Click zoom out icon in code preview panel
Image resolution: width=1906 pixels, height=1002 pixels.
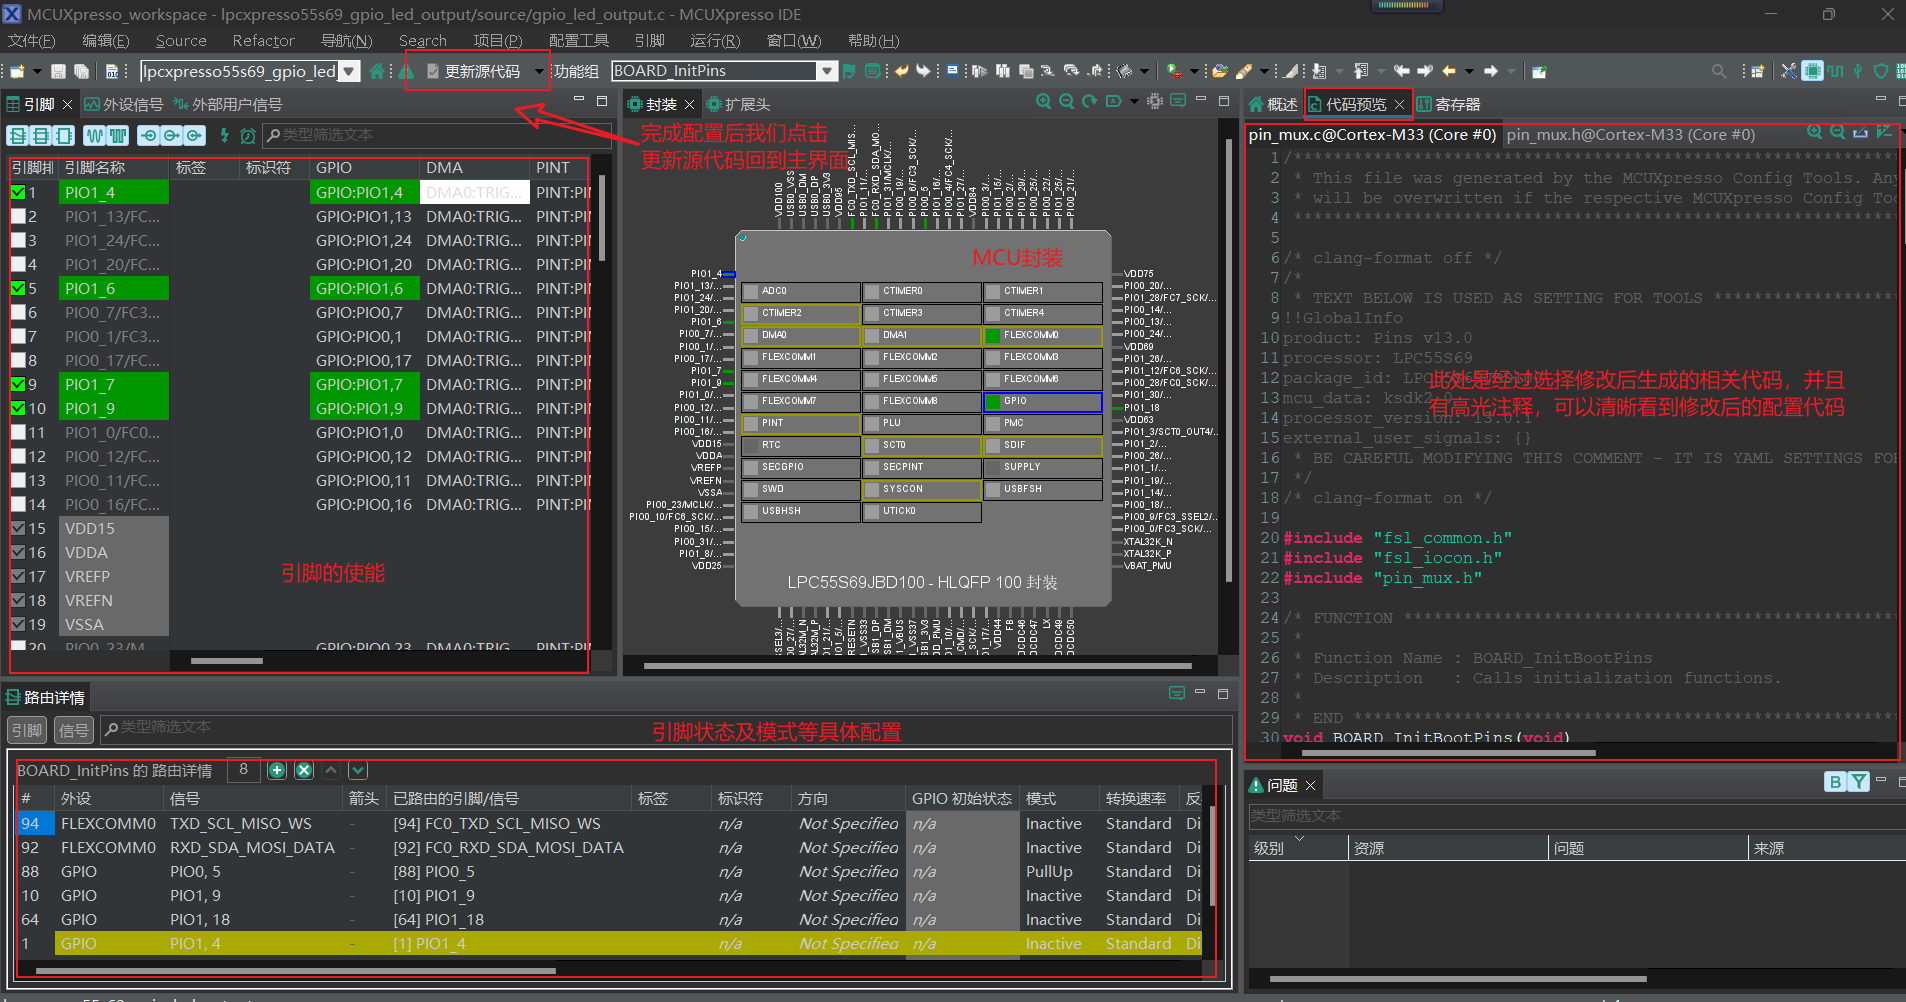click(1837, 132)
